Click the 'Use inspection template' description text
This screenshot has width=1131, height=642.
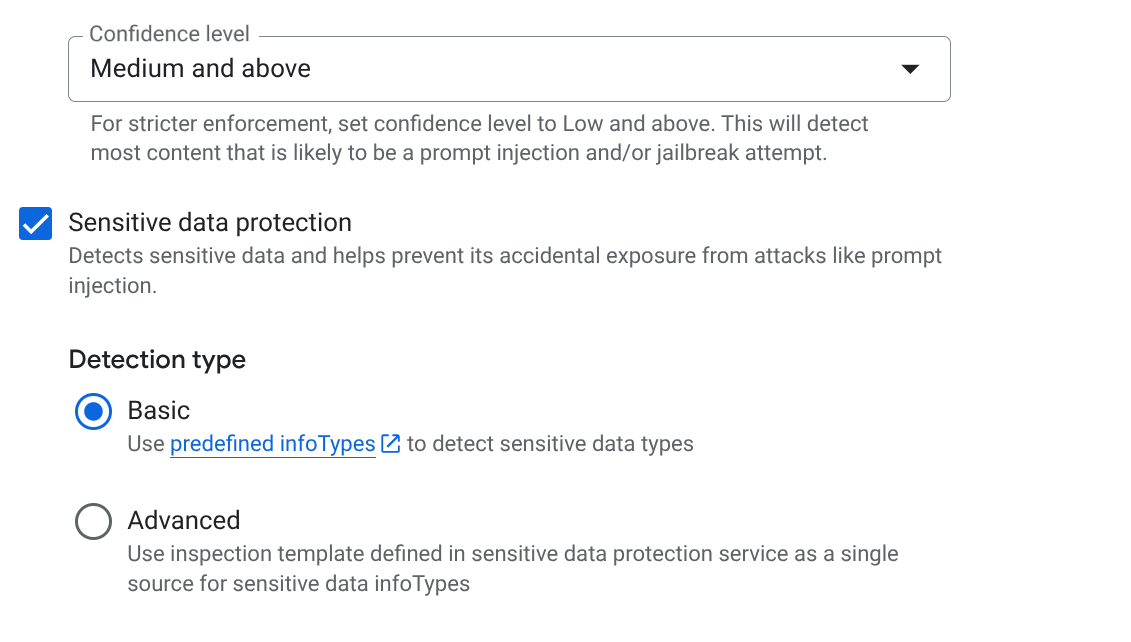point(512,554)
